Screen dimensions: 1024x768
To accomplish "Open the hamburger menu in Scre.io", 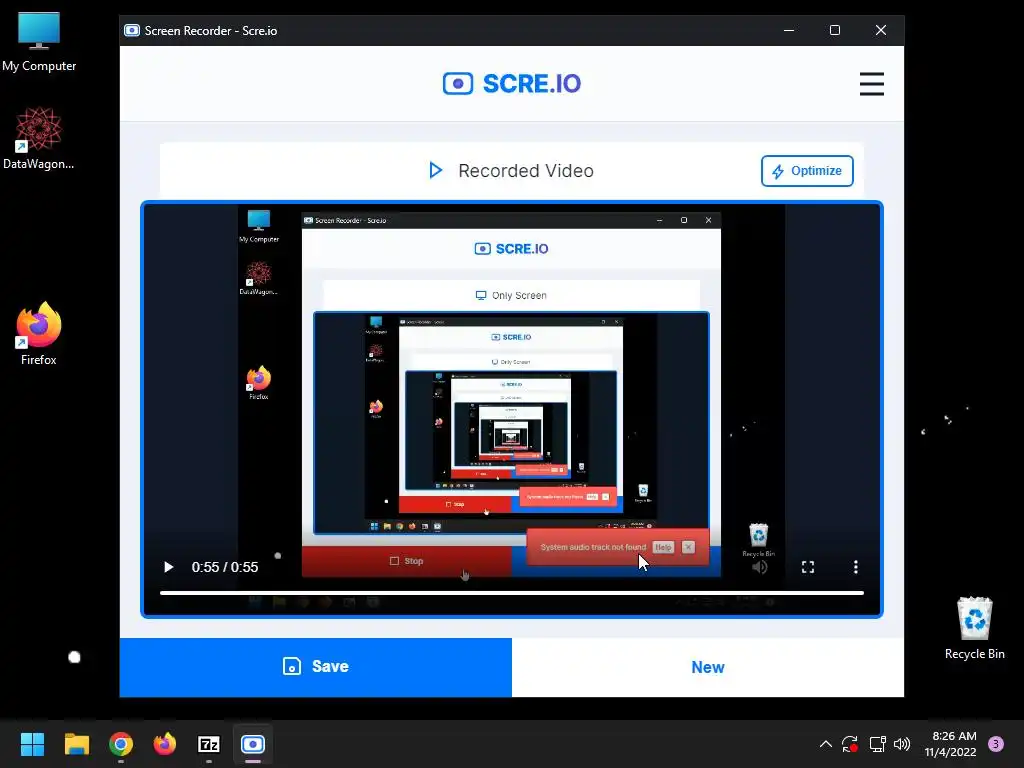I will [871, 84].
